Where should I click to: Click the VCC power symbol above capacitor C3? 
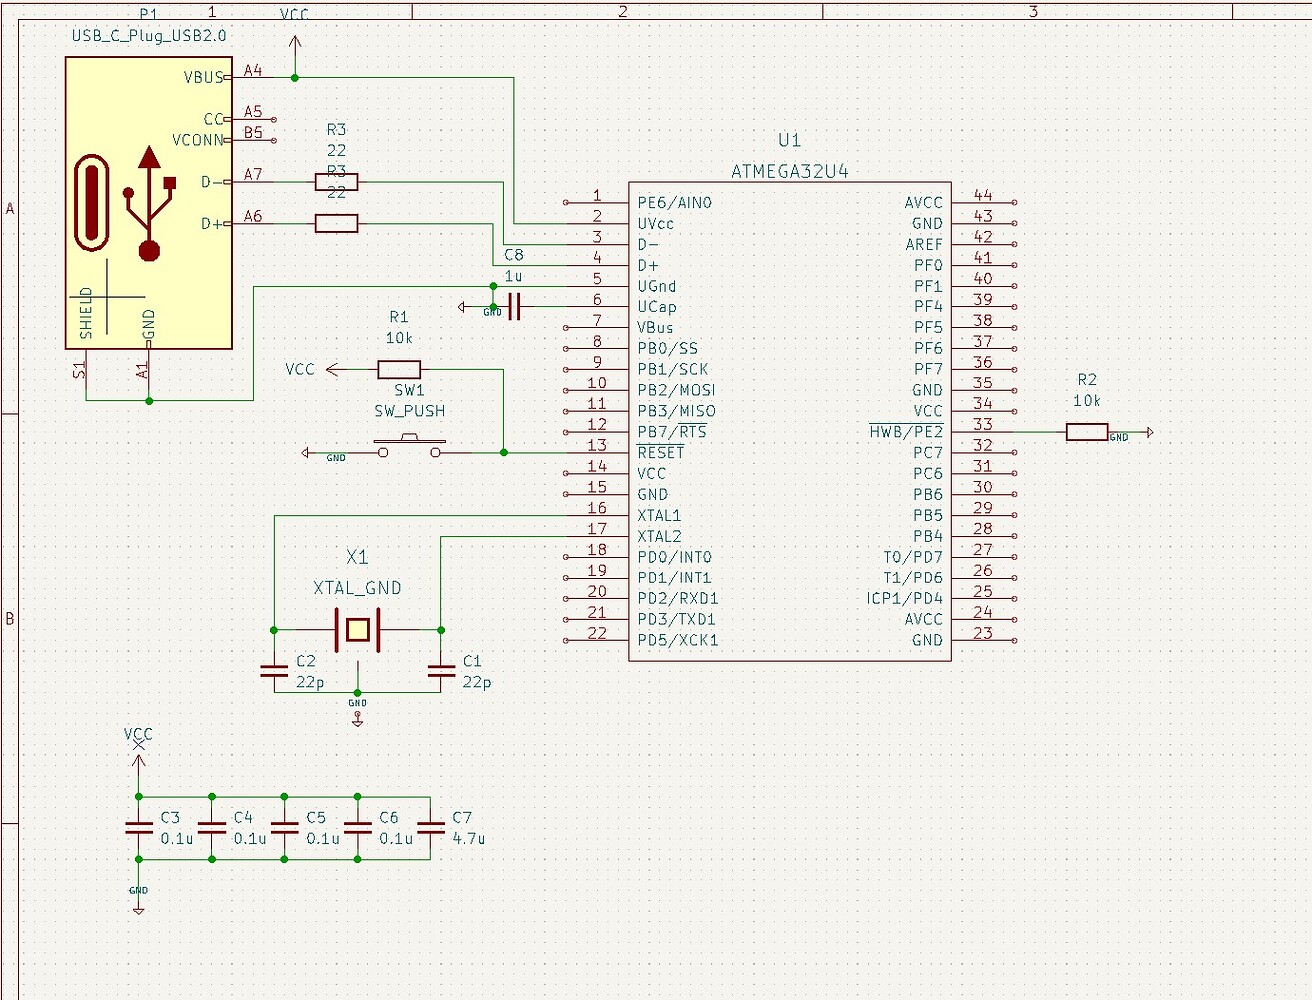tap(139, 764)
